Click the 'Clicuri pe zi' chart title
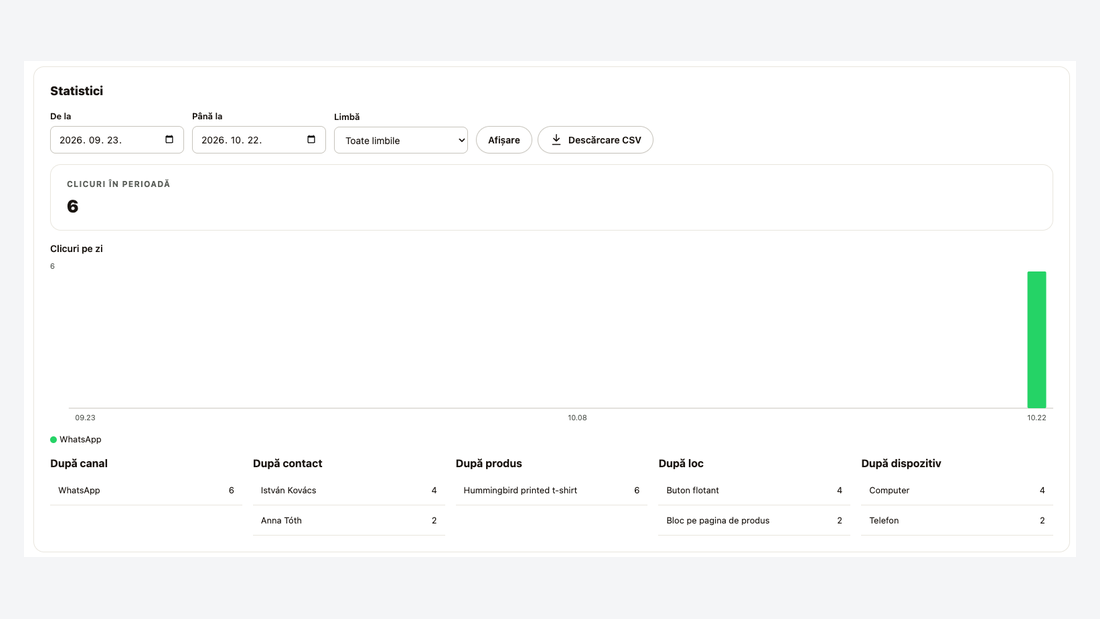Screen dimensions: 1100x619 click(x=76, y=248)
